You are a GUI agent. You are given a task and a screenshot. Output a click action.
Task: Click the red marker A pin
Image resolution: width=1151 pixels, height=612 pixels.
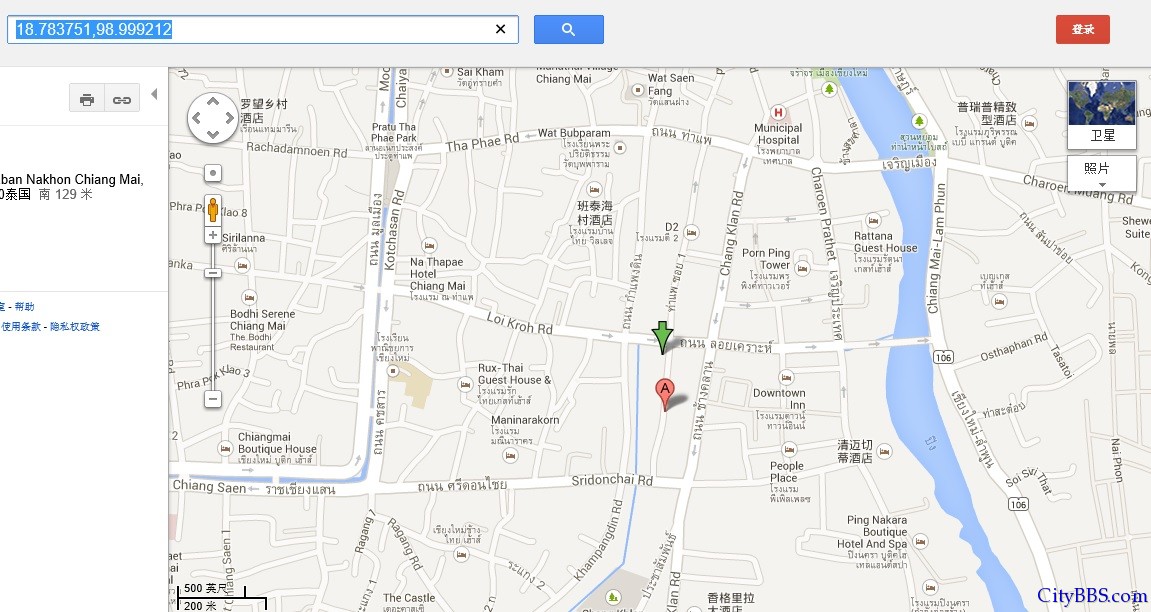[664, 395]
